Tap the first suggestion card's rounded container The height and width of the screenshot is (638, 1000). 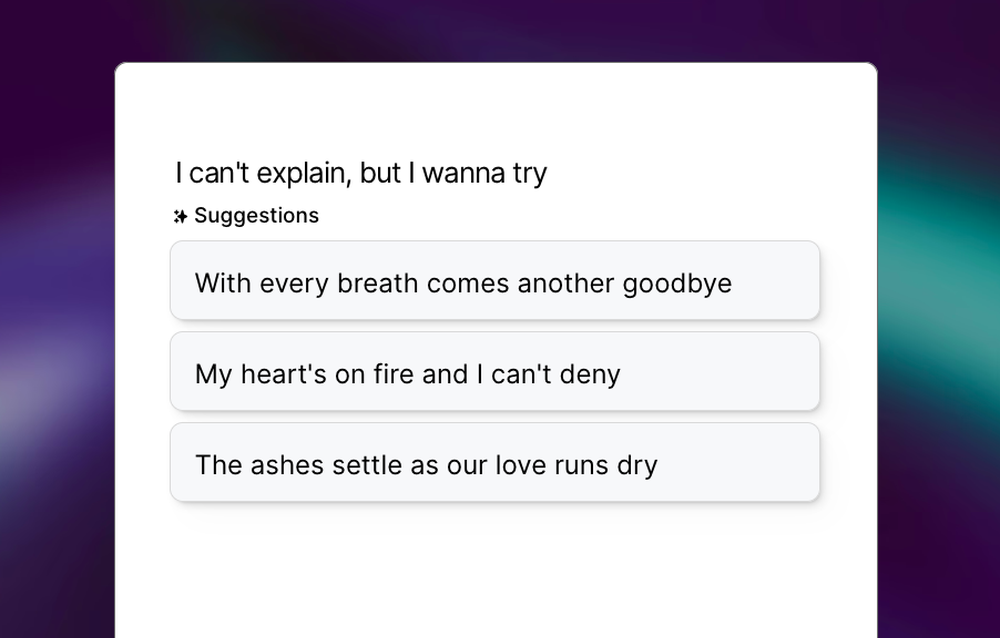coord(495,283)
